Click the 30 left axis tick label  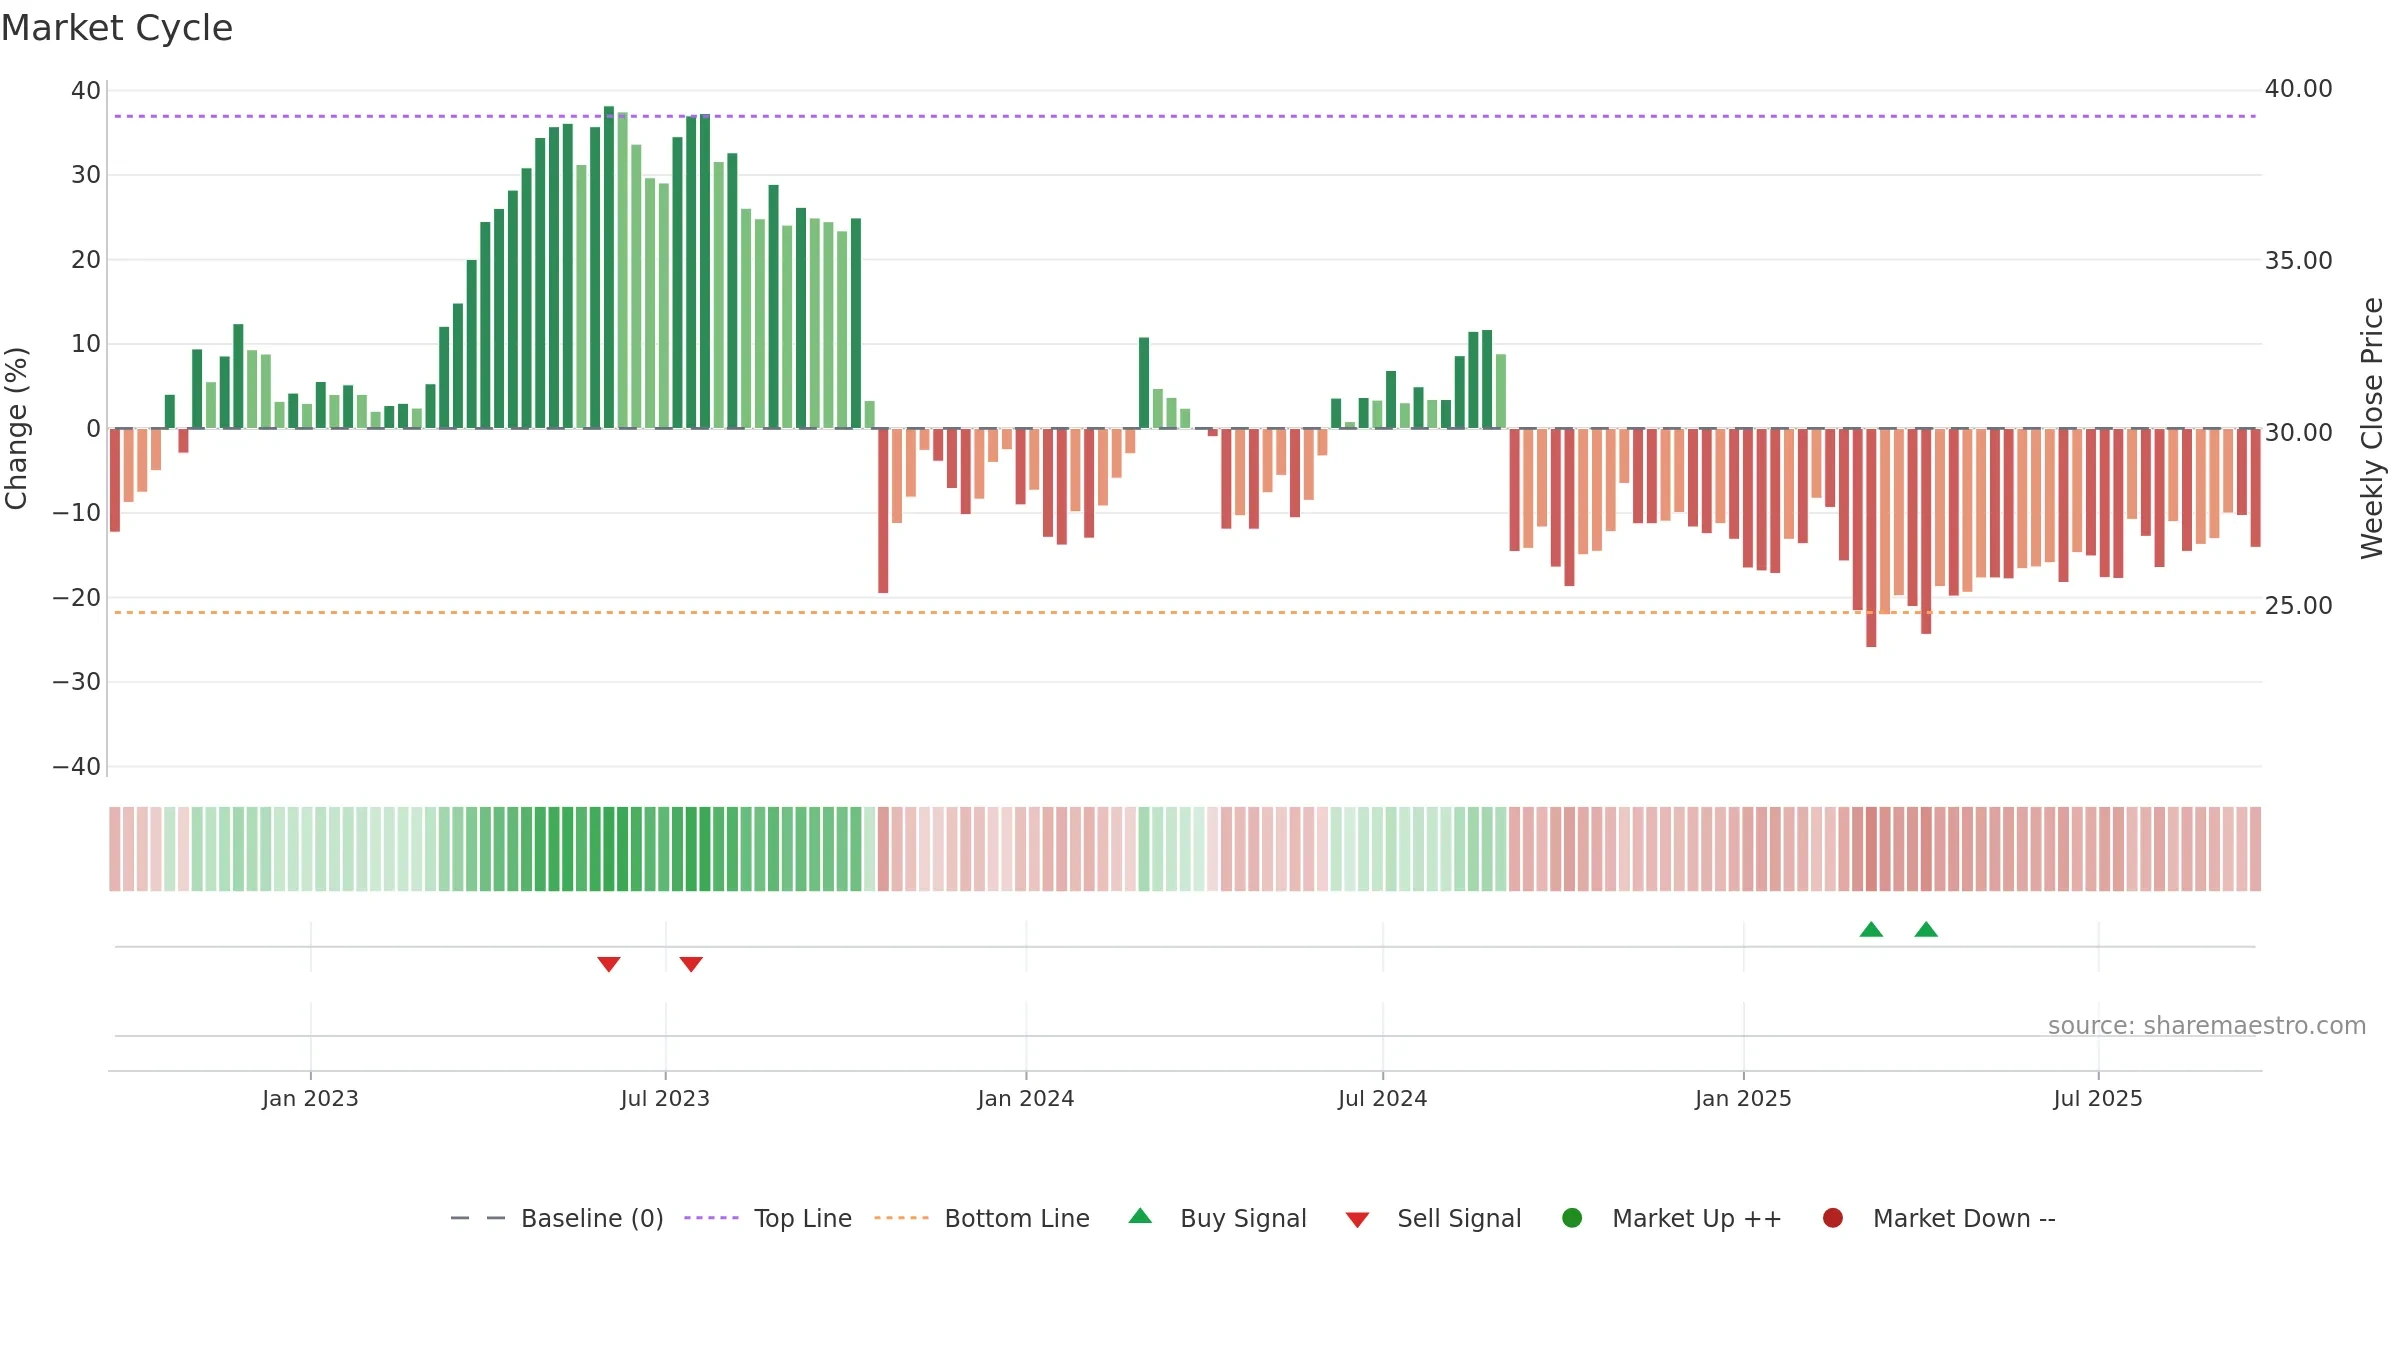point(86,175)
